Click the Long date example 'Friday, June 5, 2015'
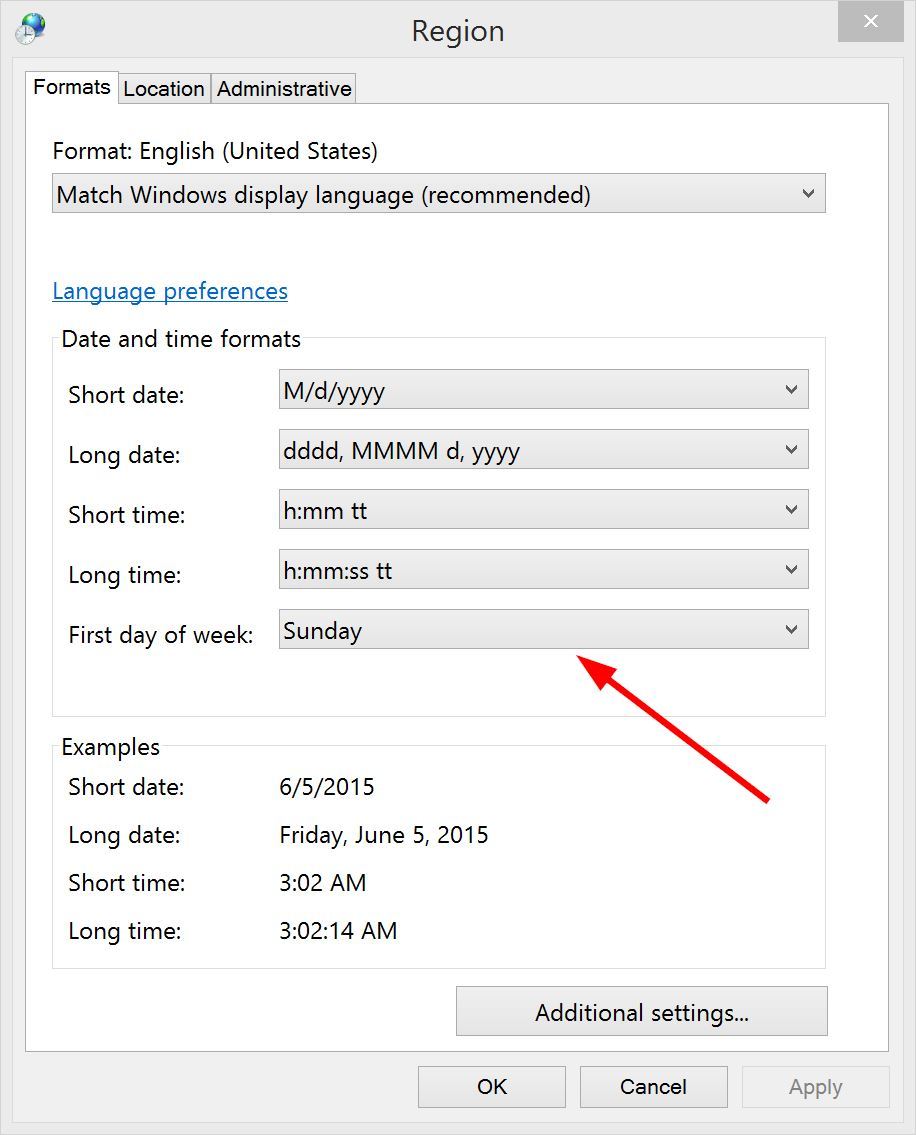Viewport: 916px width, 1135px height. 384,835
